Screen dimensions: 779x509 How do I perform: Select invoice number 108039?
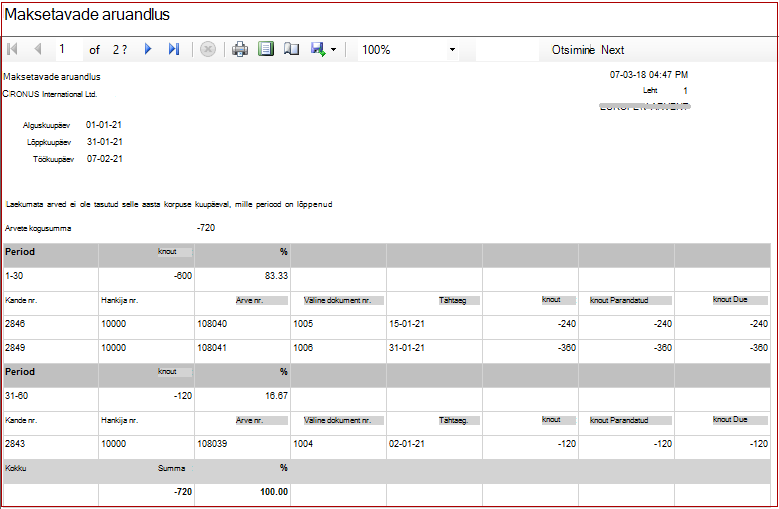click(212, 444)
